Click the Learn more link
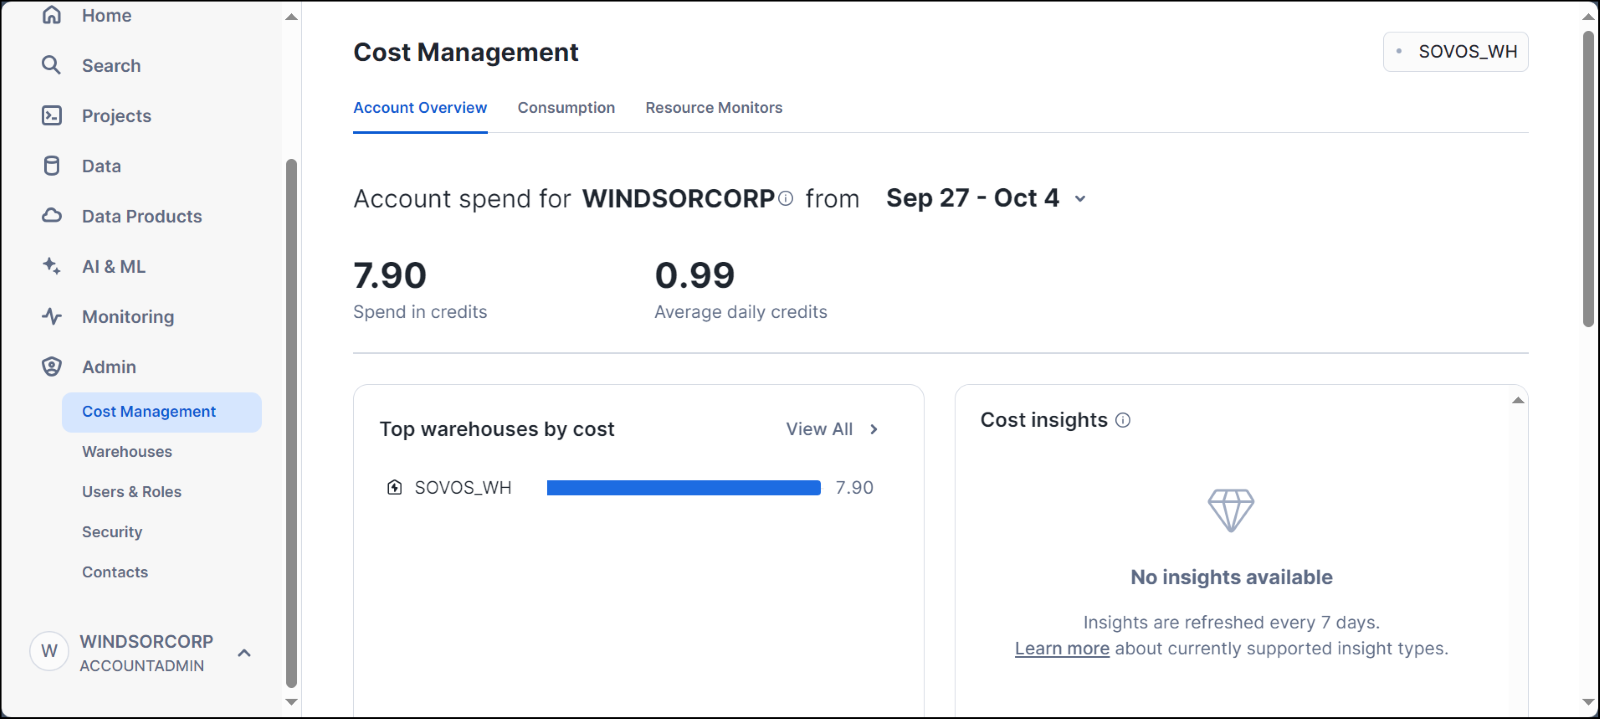 (1062, 649)
